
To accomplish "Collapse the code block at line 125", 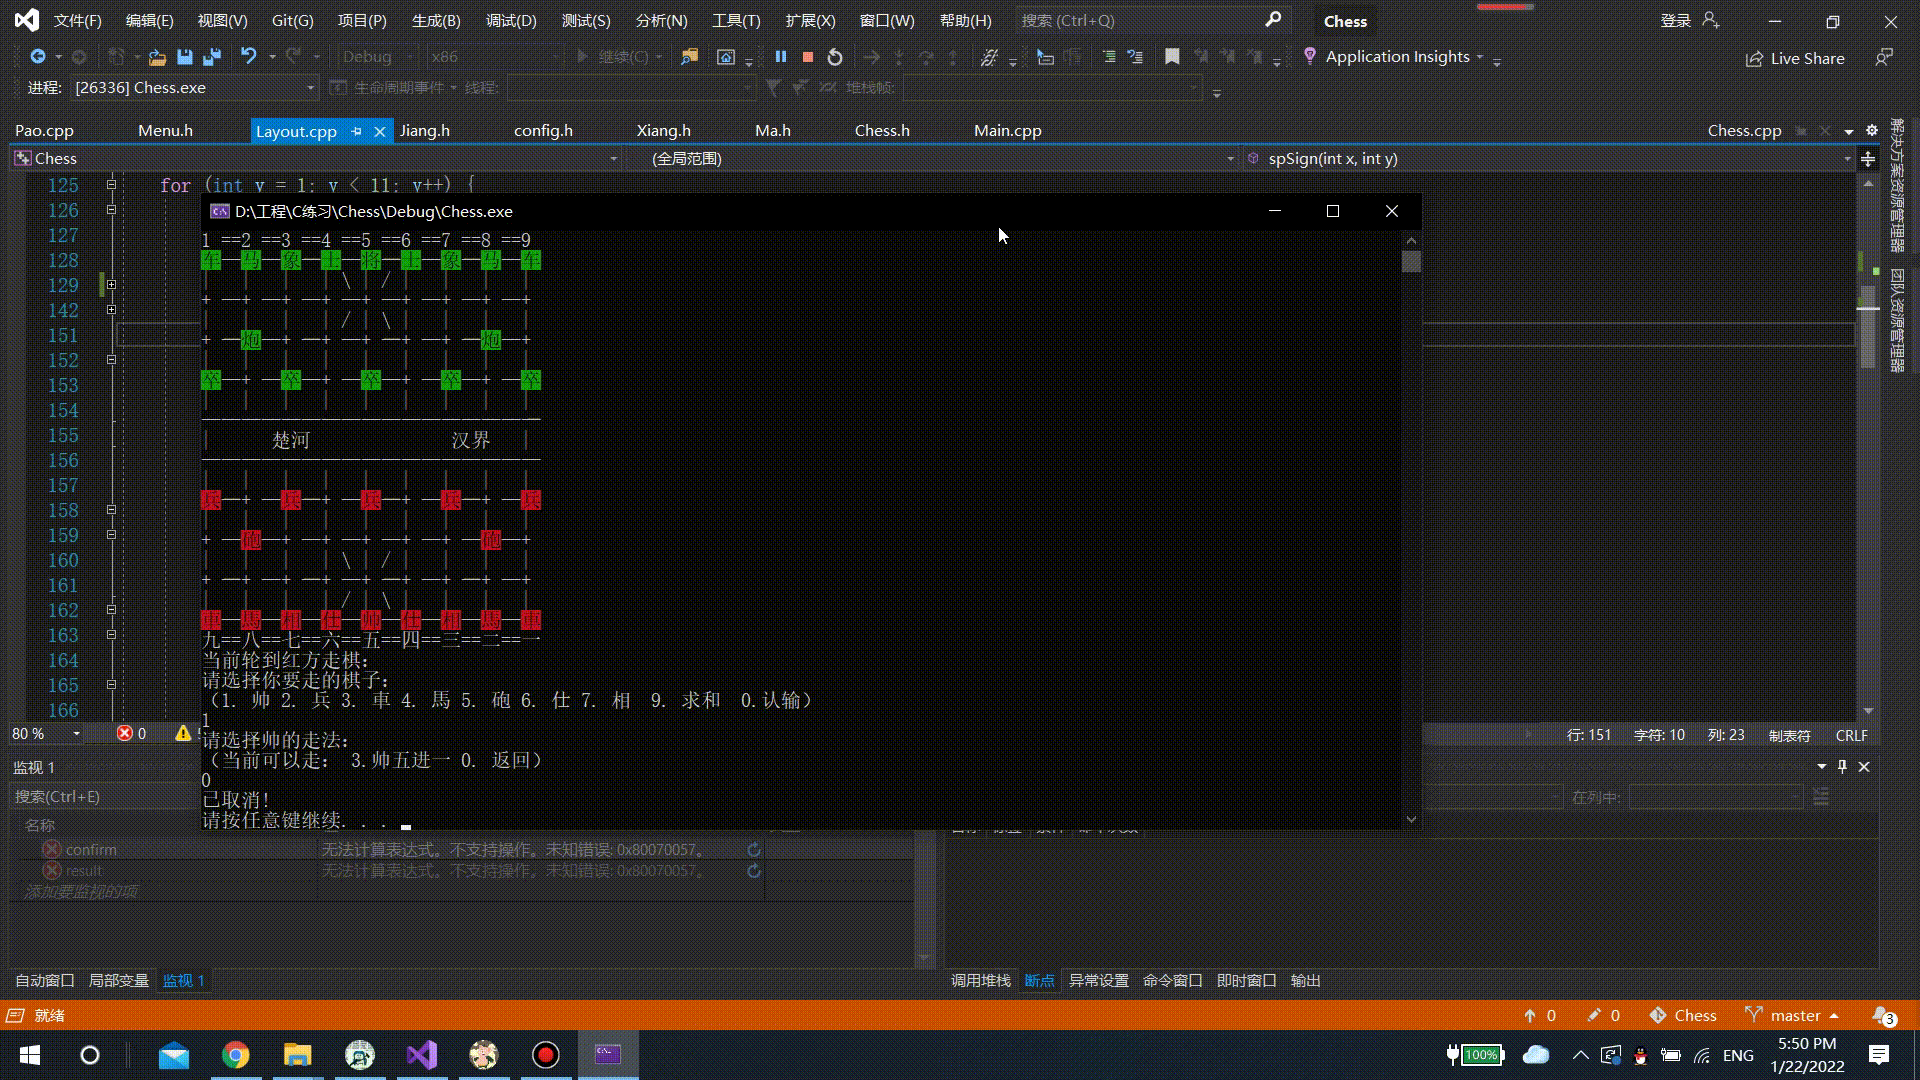I will 111,185.
